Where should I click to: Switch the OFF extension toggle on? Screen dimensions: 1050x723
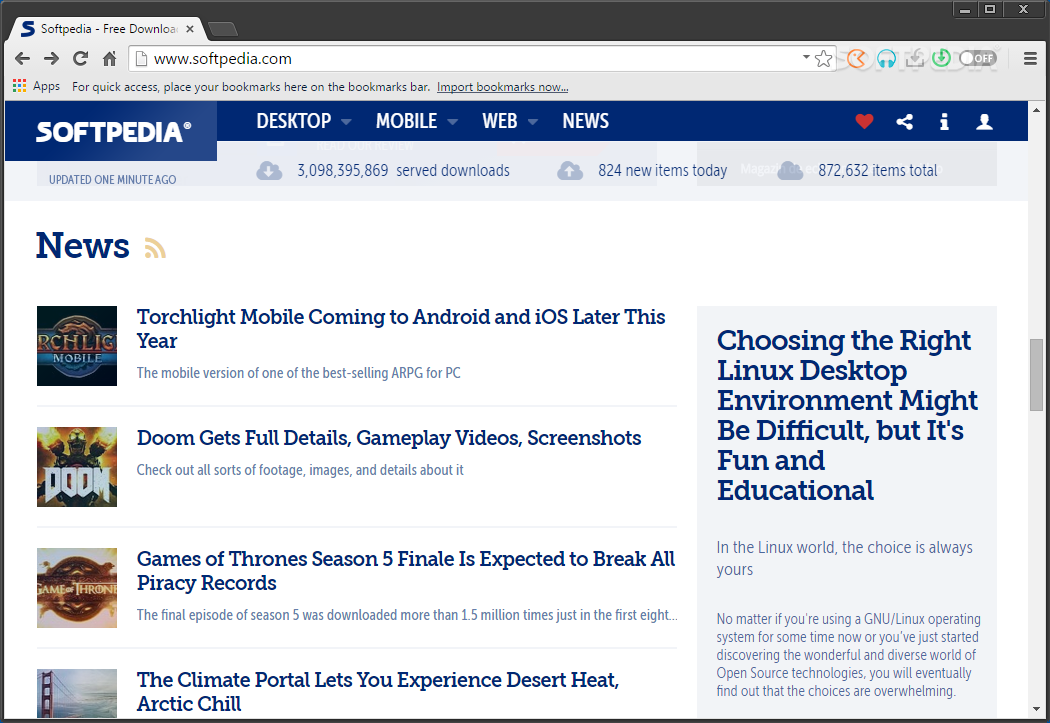click(x=977, y=58)
